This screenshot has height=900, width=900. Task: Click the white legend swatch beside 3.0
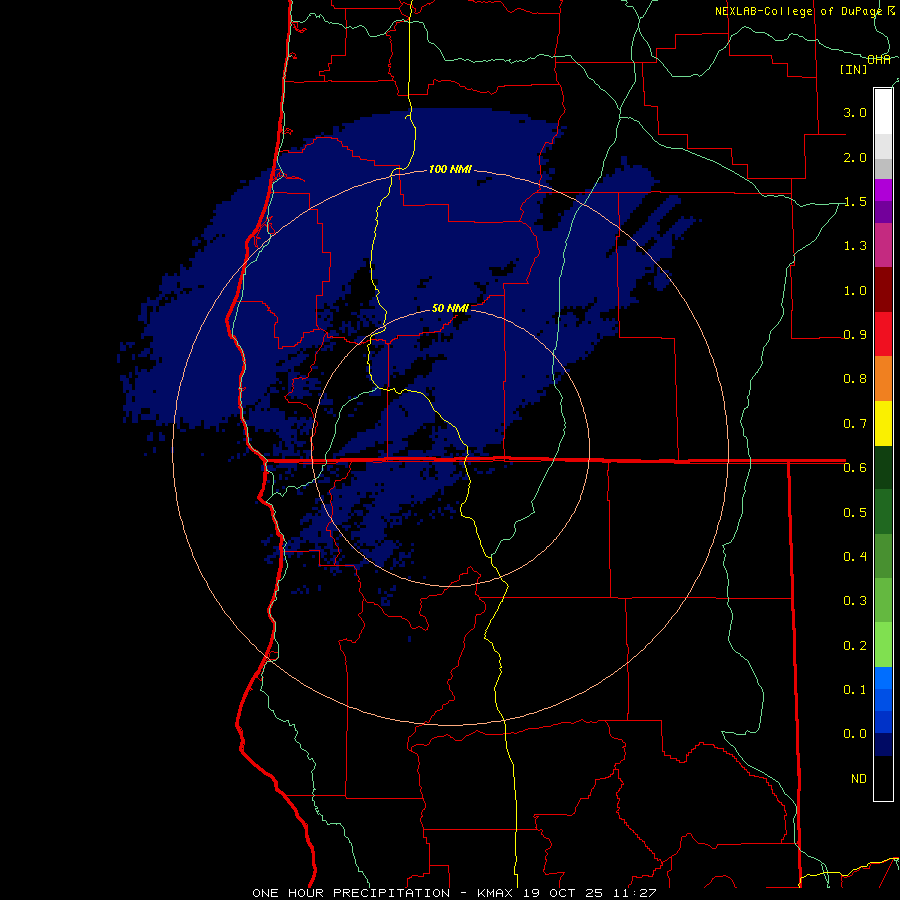click(x=883, y=112)
